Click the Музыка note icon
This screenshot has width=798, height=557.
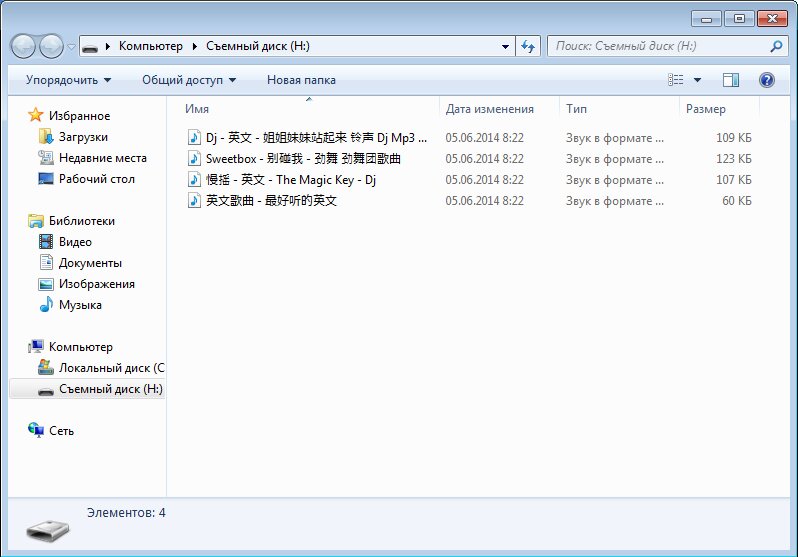click(x=46, y=304)
